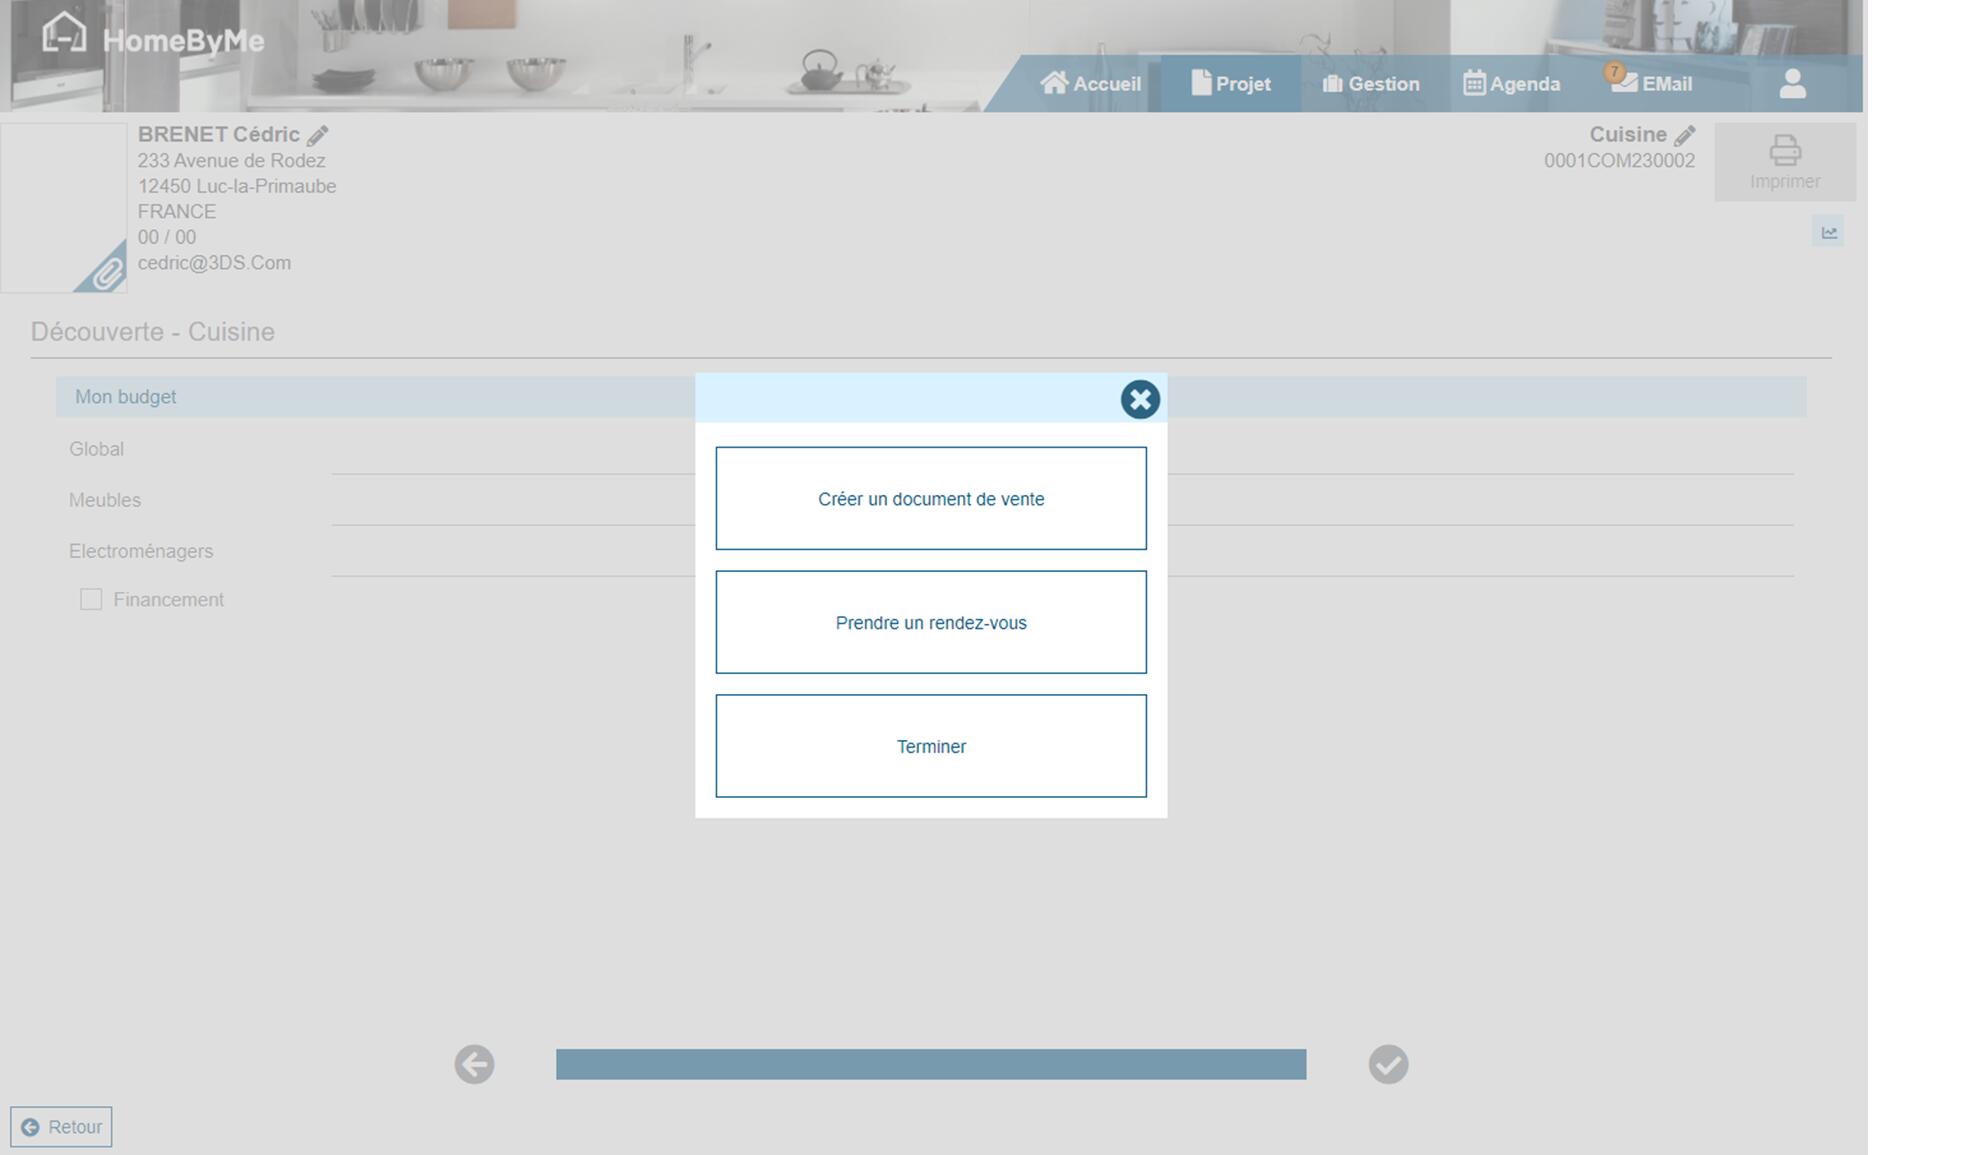Open the Agenda tab
Viewport: 1980px width, 1155px height.
tap(1511, 84)
